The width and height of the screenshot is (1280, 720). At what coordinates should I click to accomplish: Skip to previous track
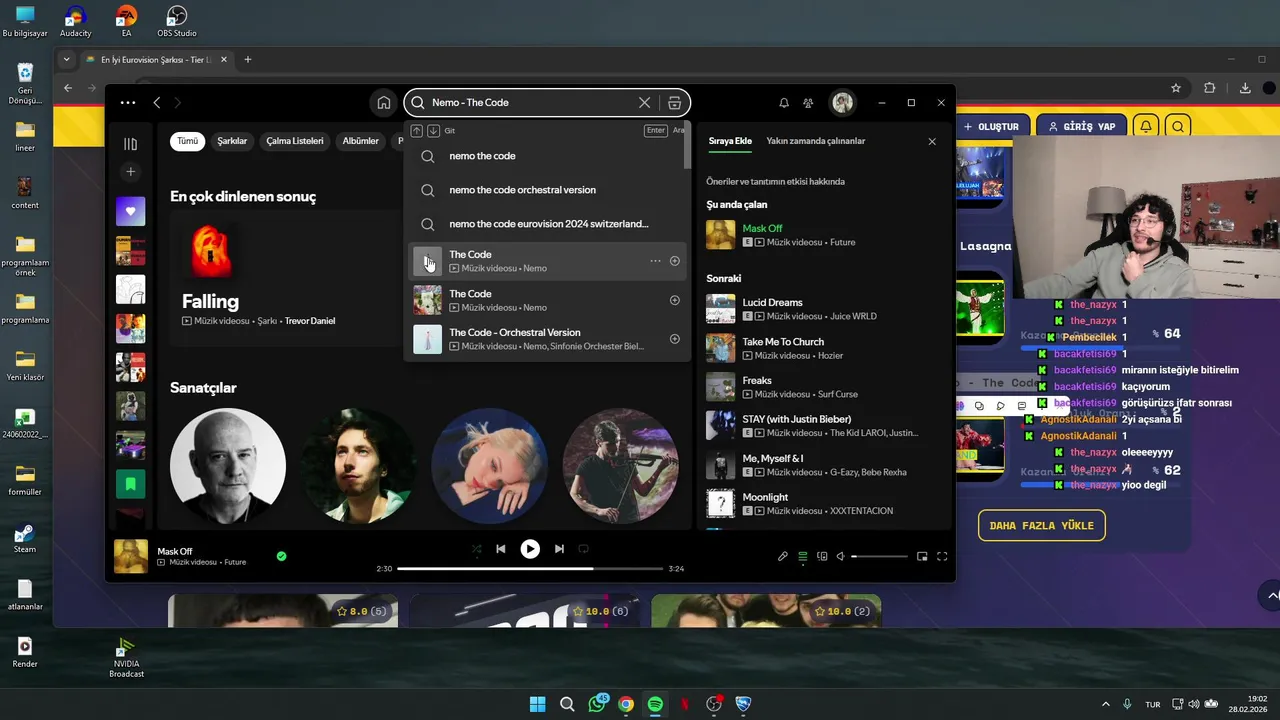pos(501,549)
